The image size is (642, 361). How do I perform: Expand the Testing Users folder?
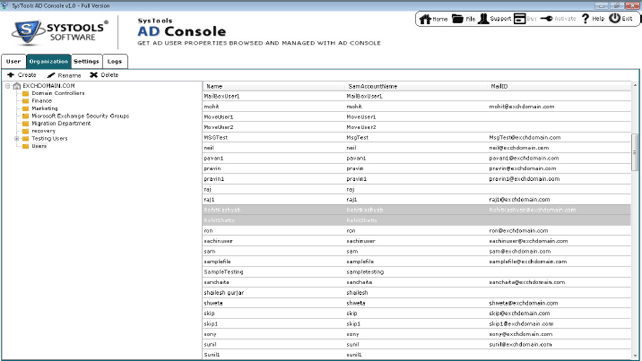pyautogui.click(x=17, y=139)
